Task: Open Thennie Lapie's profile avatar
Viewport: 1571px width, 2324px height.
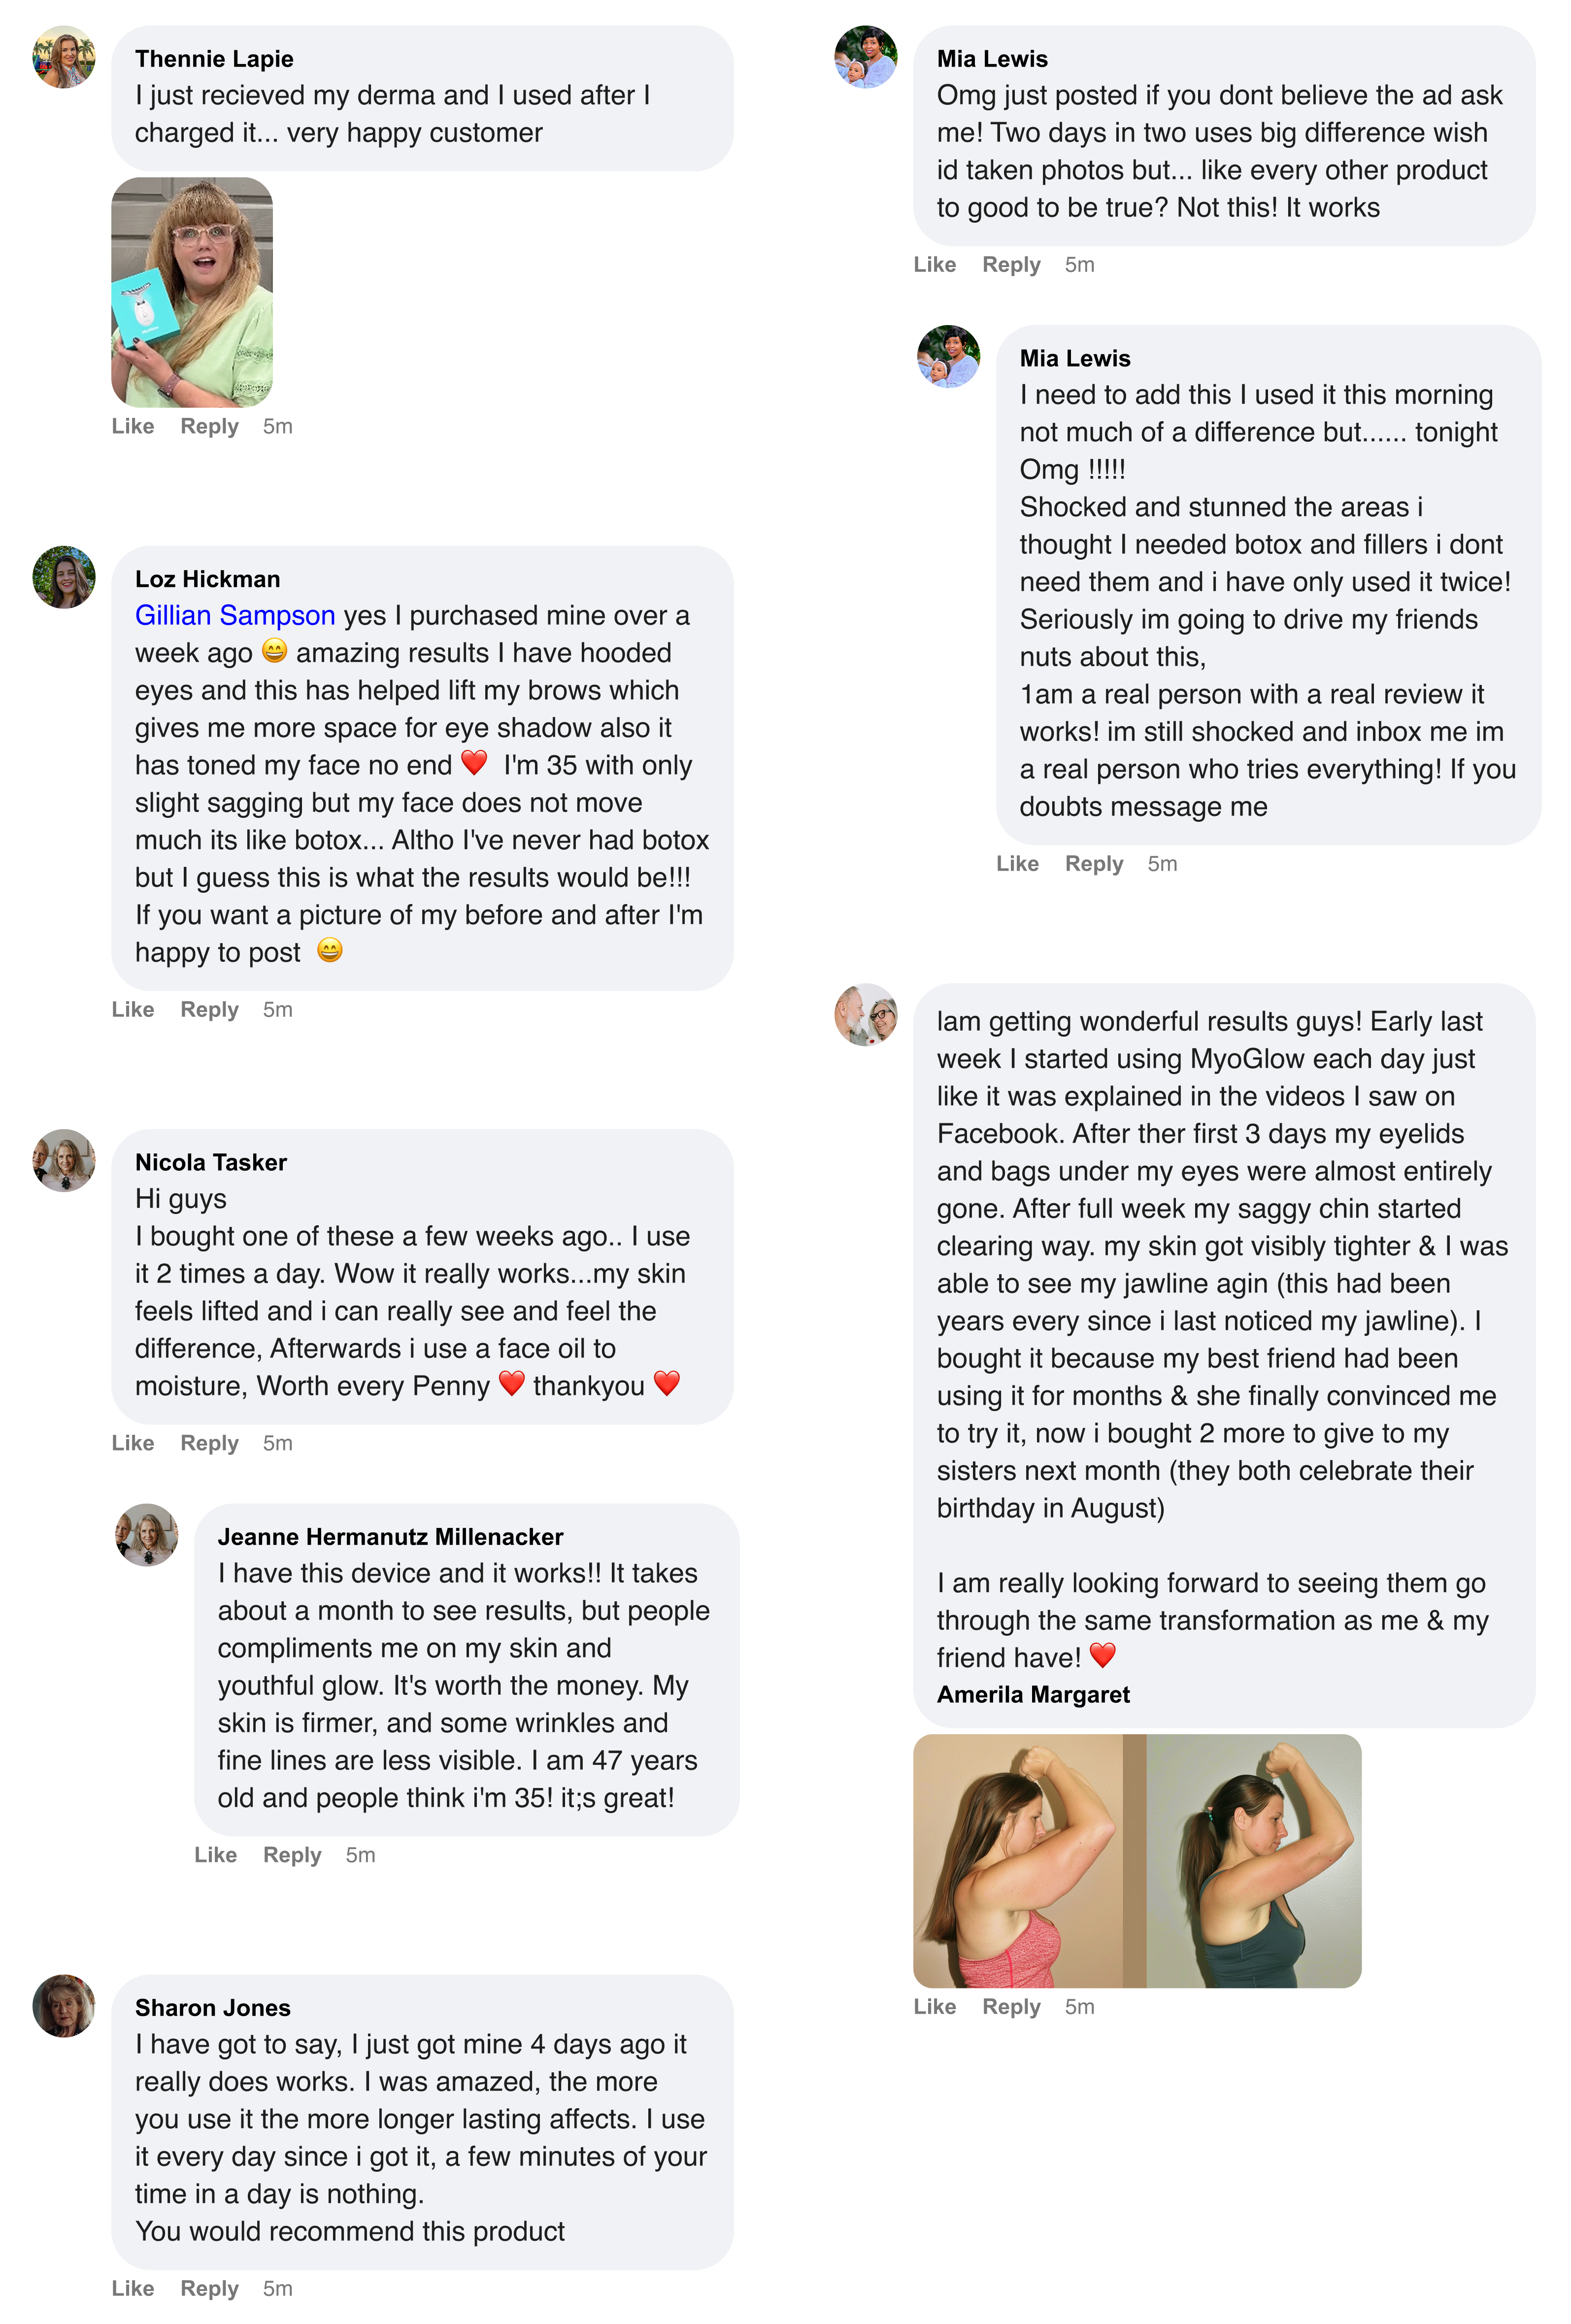Action: [x=64, y=57]
